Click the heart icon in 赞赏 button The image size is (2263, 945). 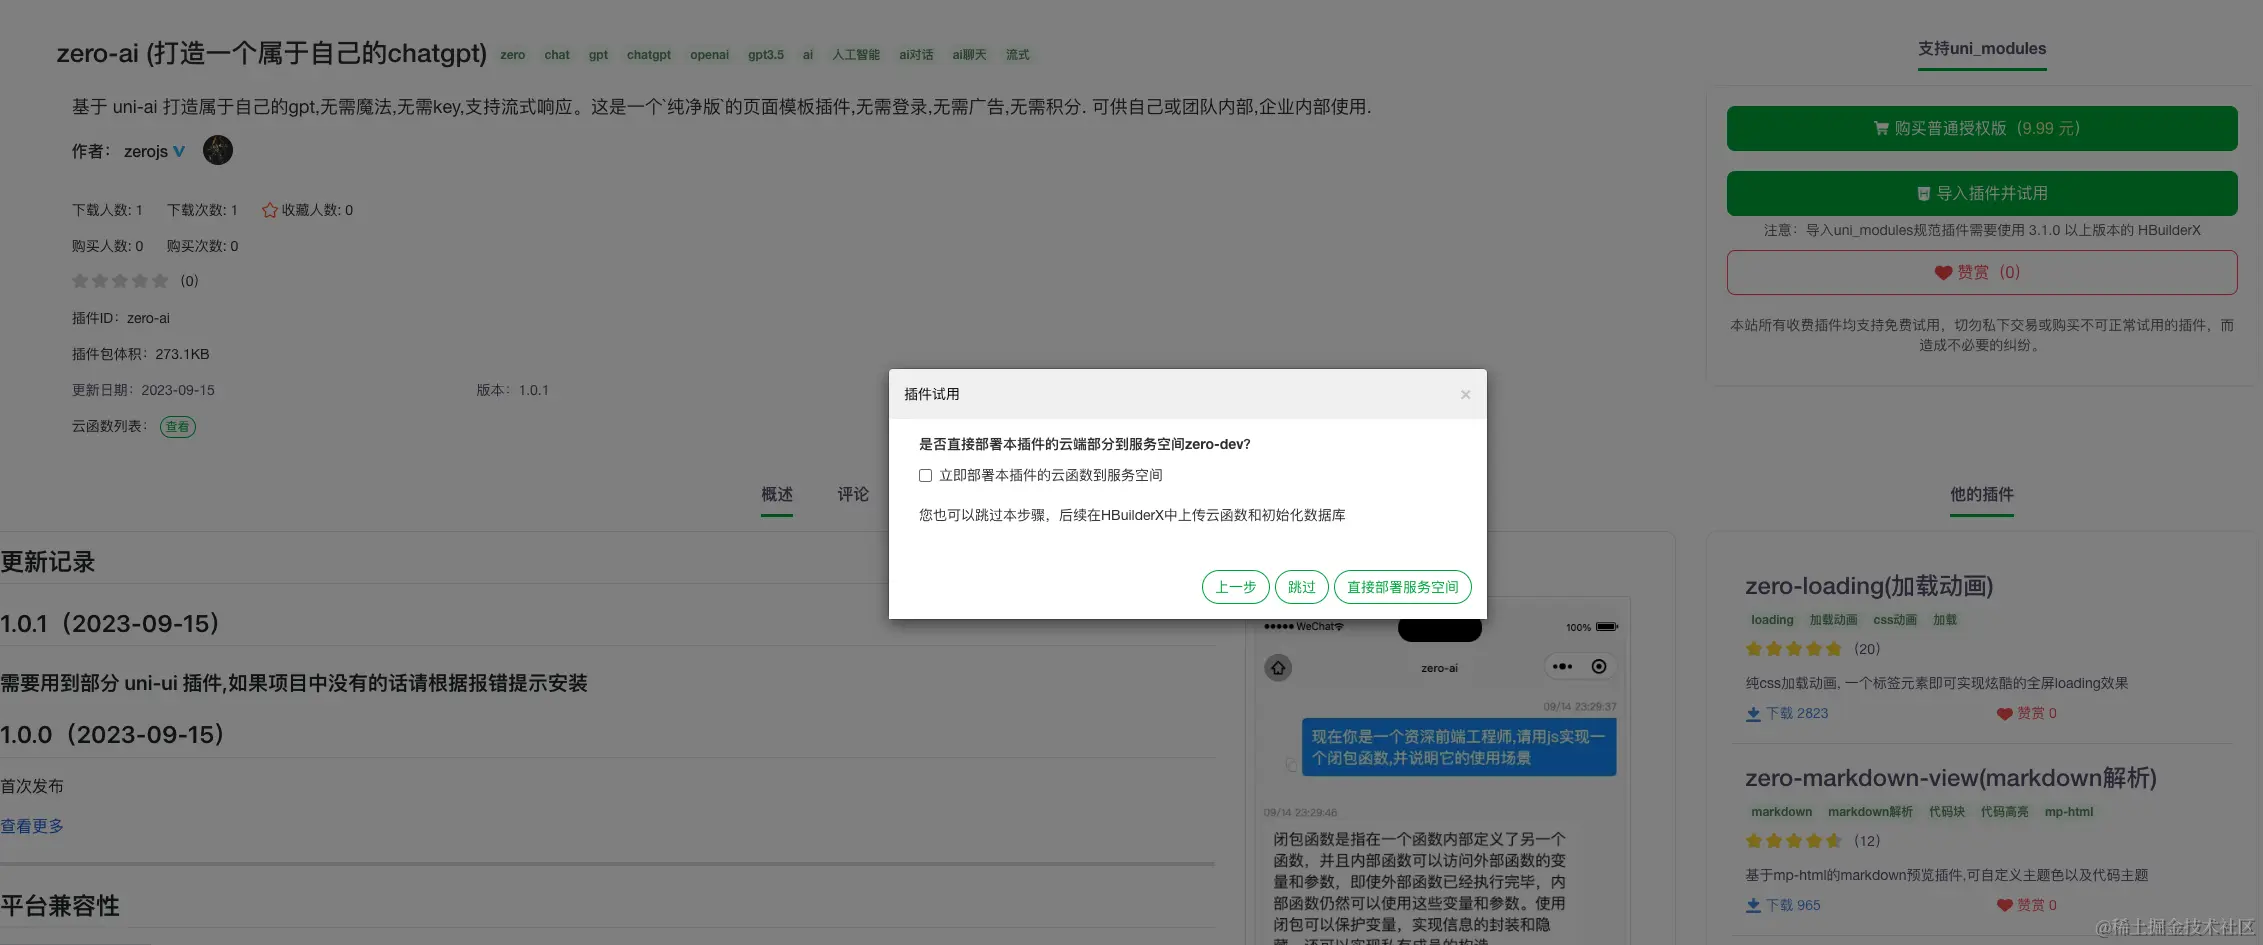[x=1943, y=273]
